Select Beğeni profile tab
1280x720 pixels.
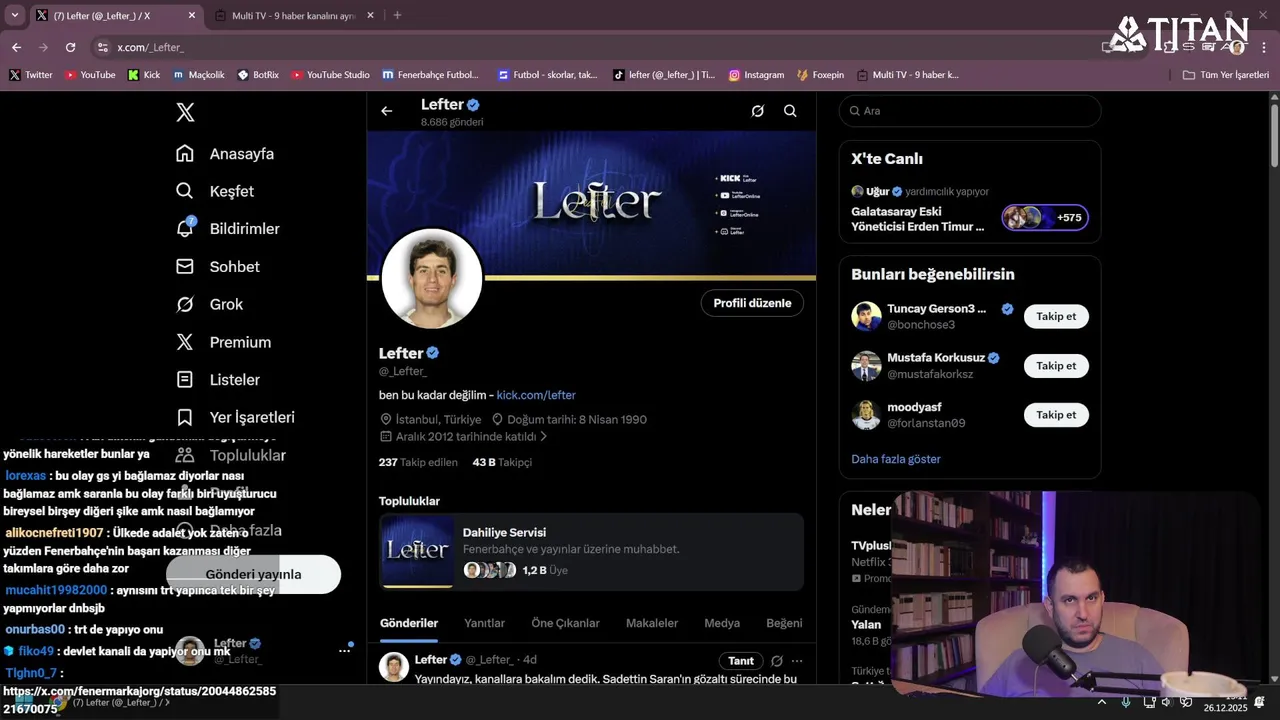(x=784, y=623)
